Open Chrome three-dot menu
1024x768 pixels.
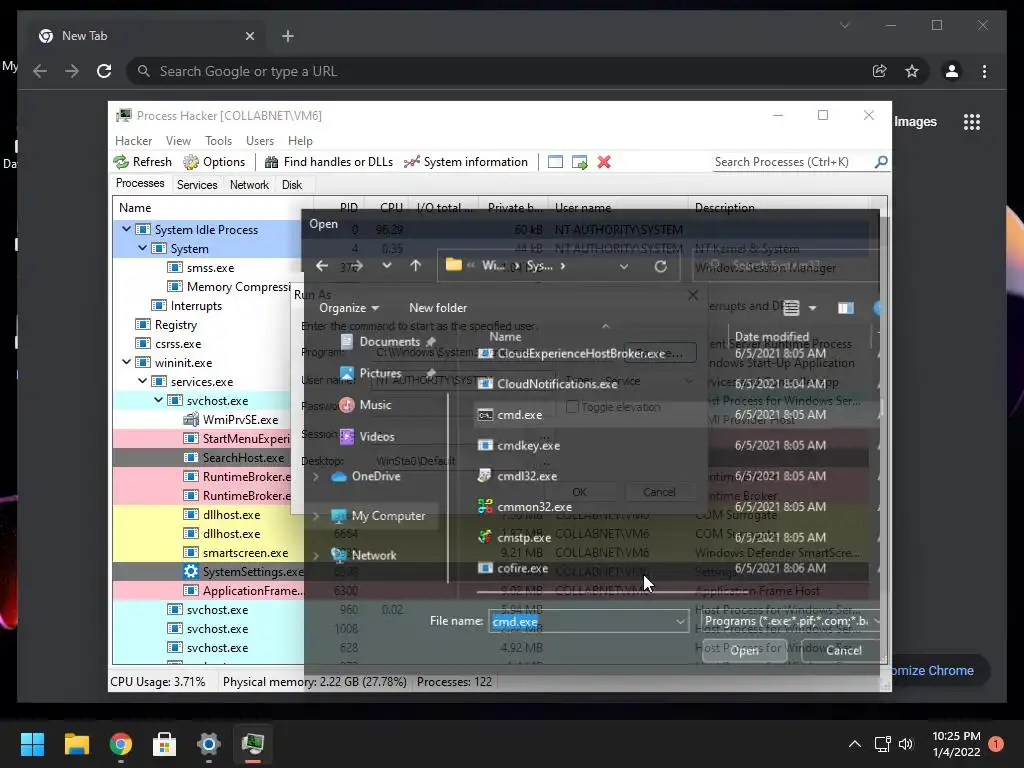point(984,71)
